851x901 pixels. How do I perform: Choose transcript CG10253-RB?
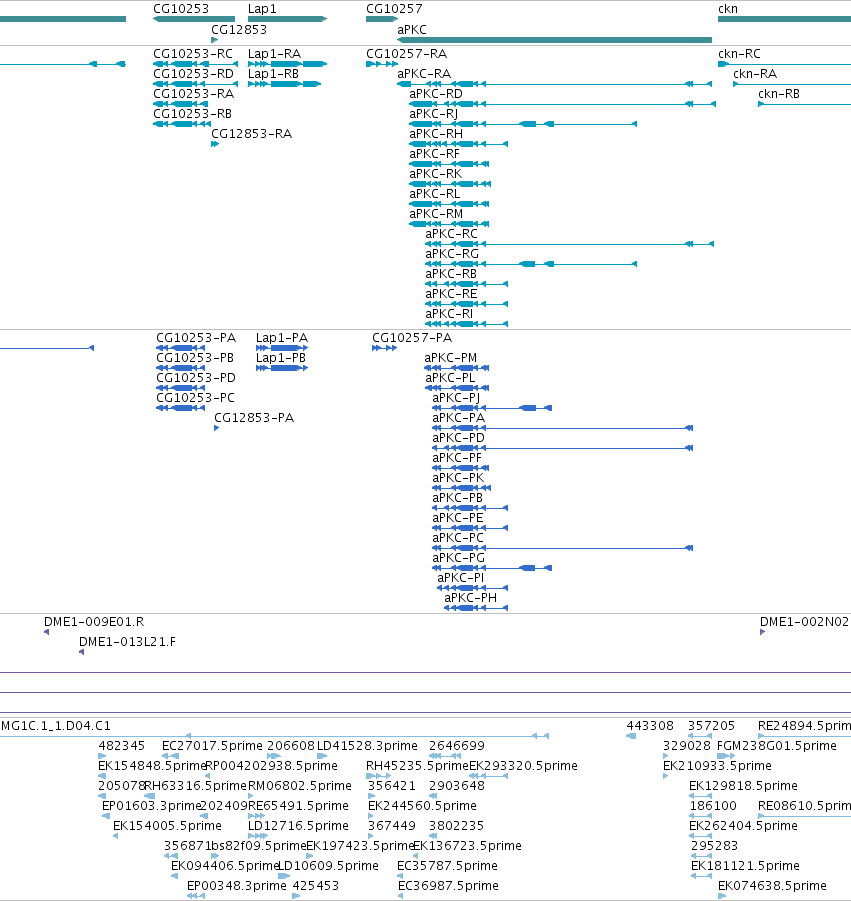[192, 114]
